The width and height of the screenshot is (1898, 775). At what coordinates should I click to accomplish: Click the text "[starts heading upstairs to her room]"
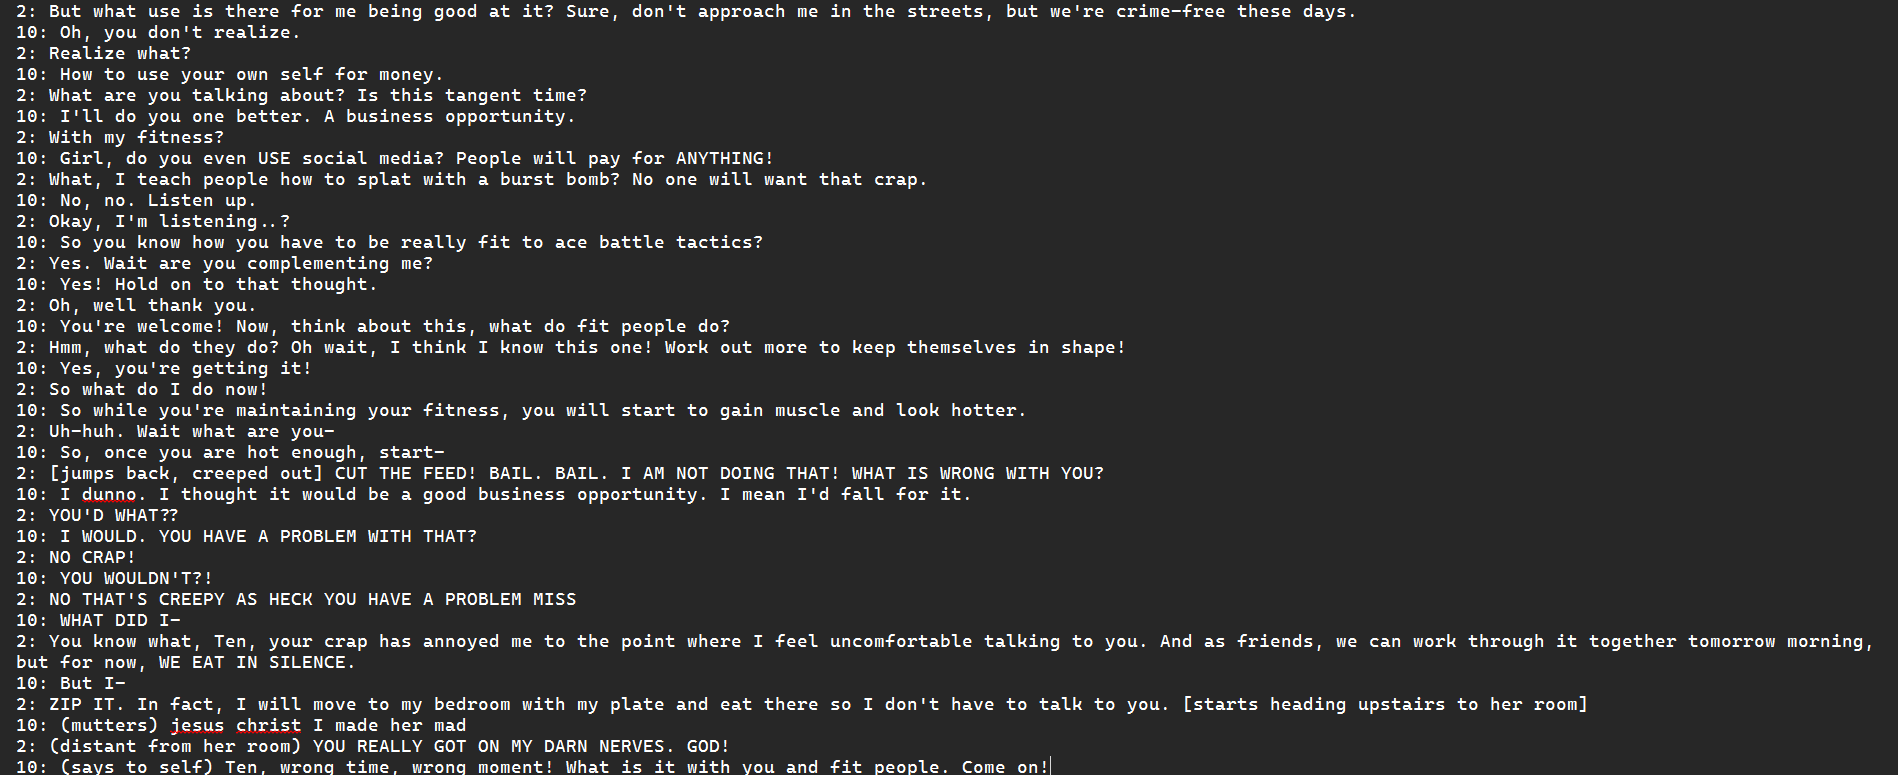coord(1385,704)
